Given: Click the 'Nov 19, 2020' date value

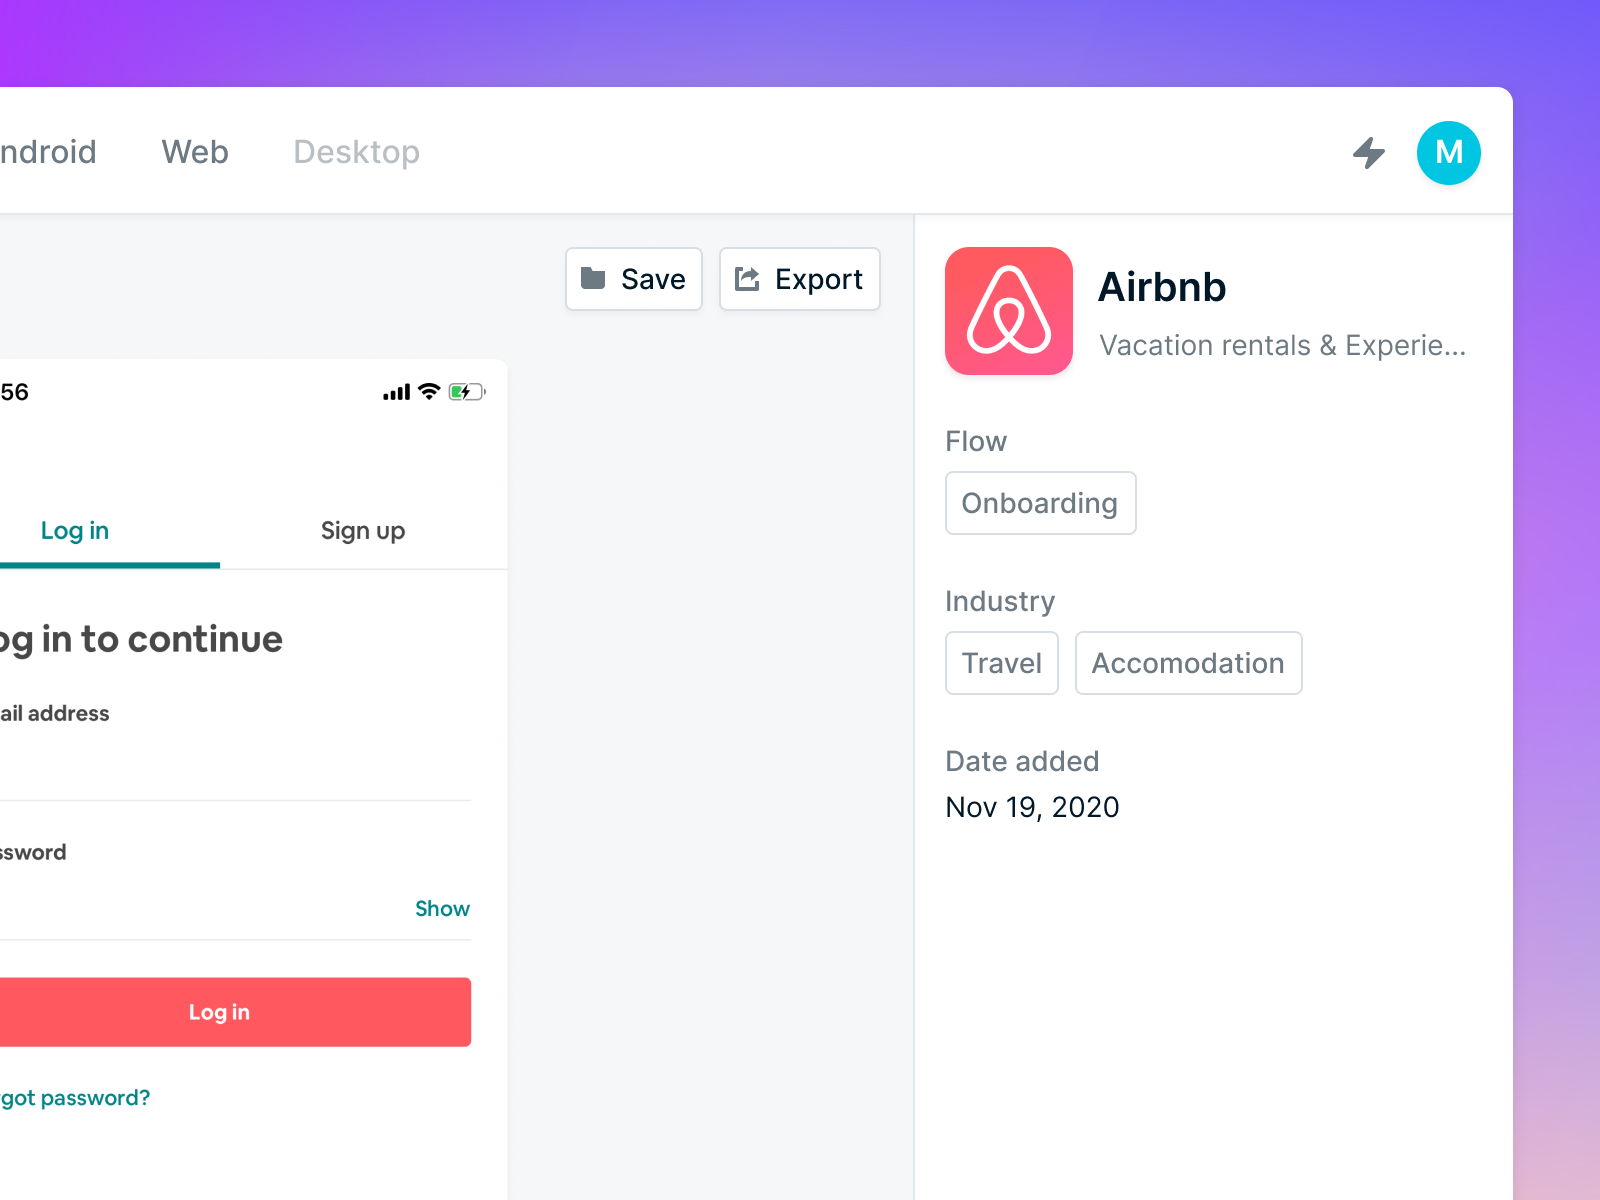Looking at the screenshot, I should click(x=1032, y=807).
